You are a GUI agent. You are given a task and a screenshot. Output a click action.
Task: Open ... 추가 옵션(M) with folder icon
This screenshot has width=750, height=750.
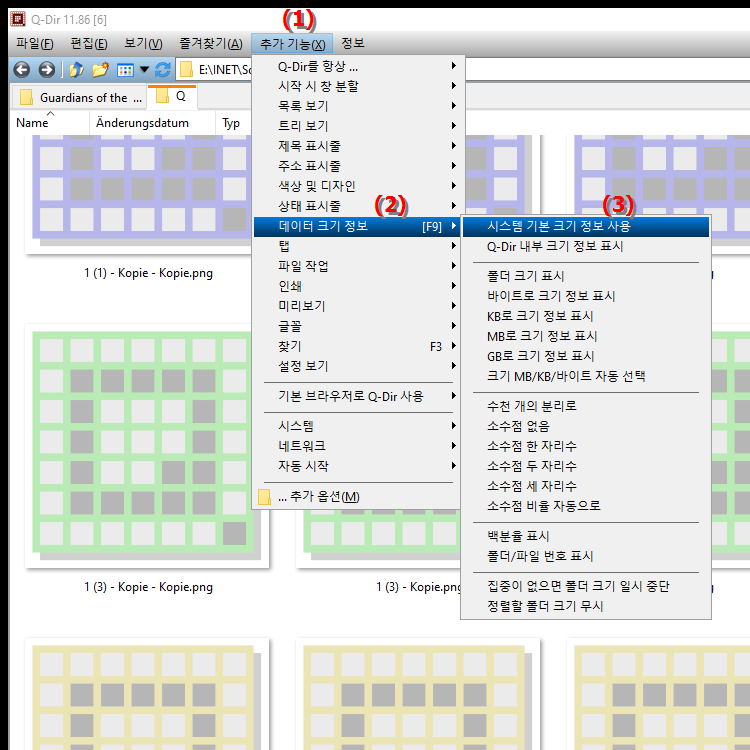coord(357,496)
